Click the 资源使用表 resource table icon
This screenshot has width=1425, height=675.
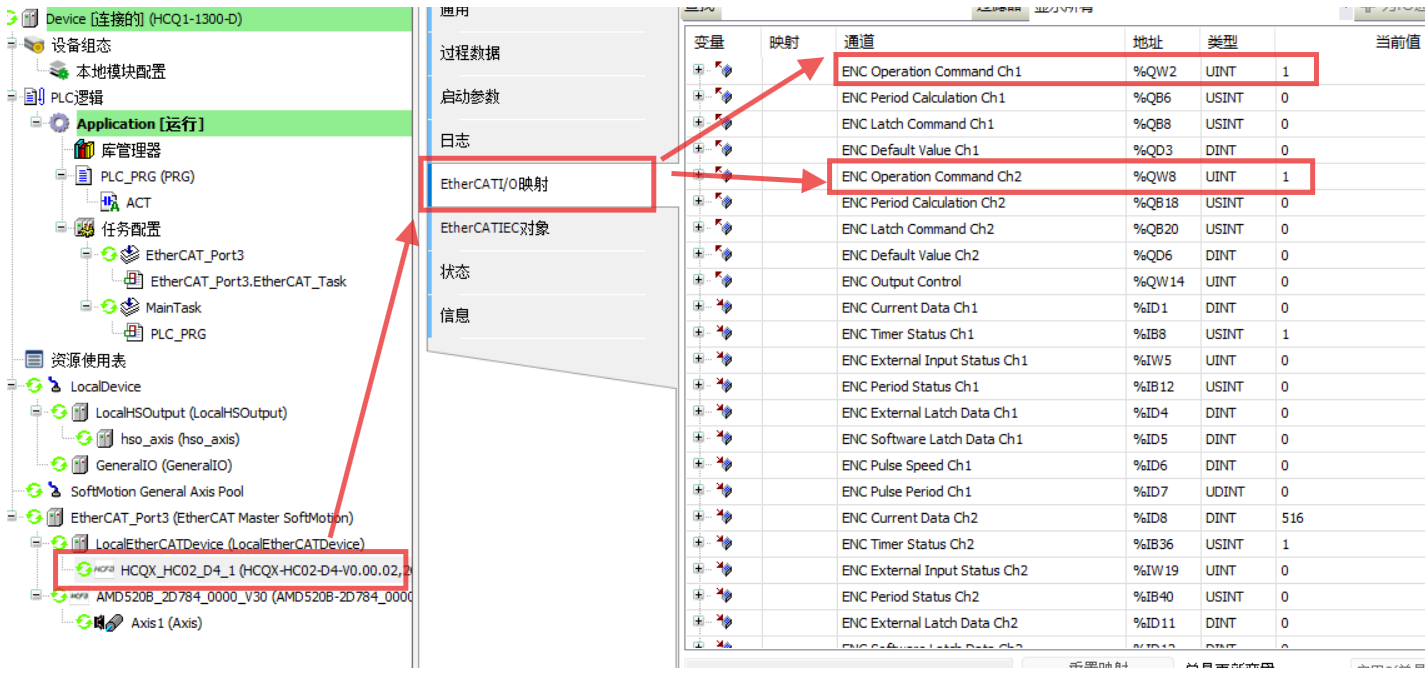(34, 360)
